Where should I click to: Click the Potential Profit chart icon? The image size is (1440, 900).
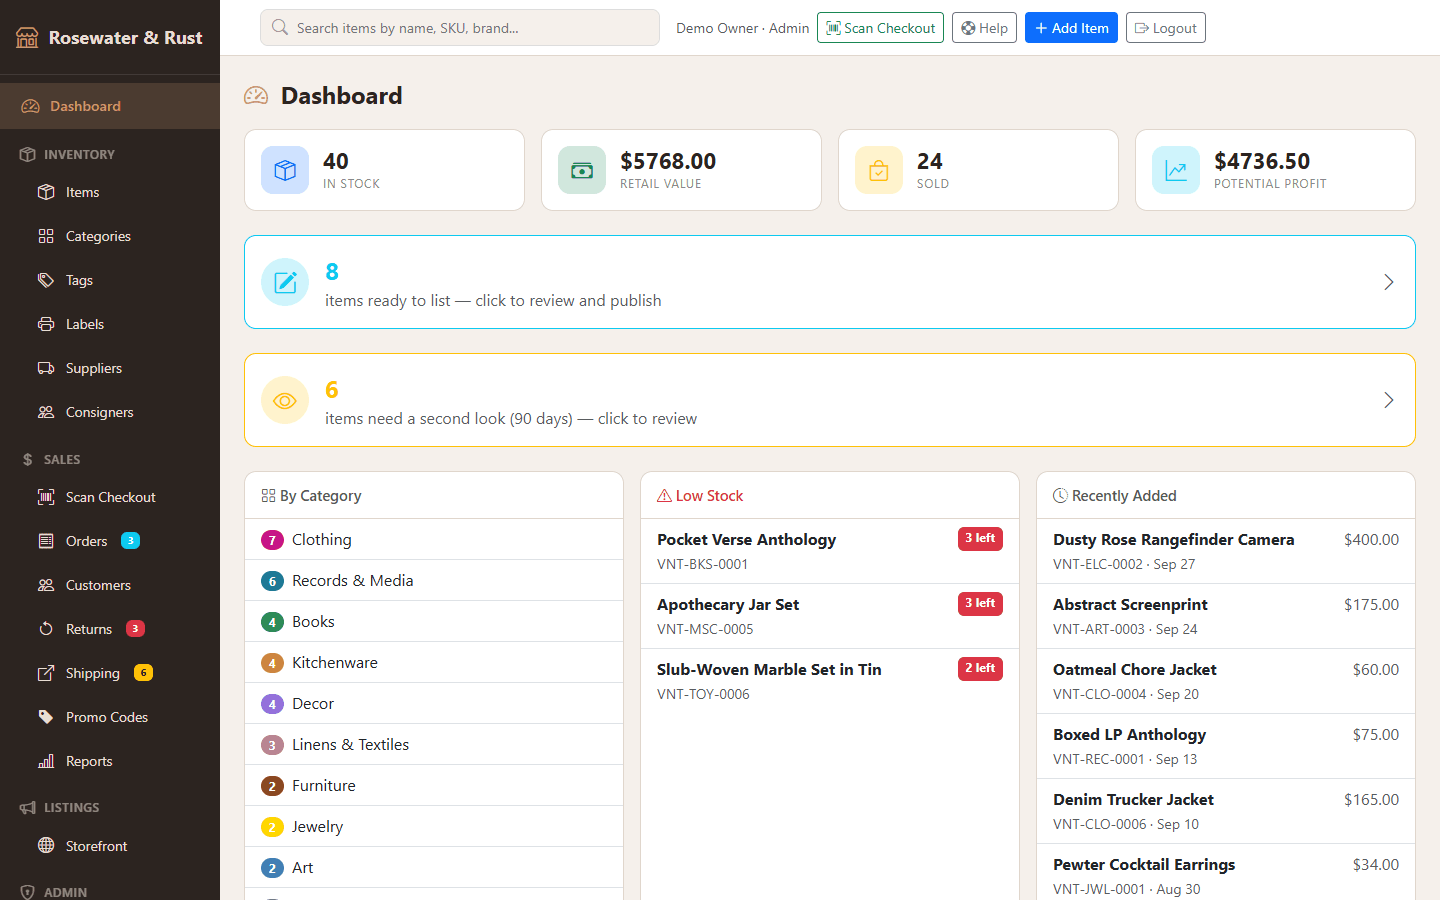1176,170
